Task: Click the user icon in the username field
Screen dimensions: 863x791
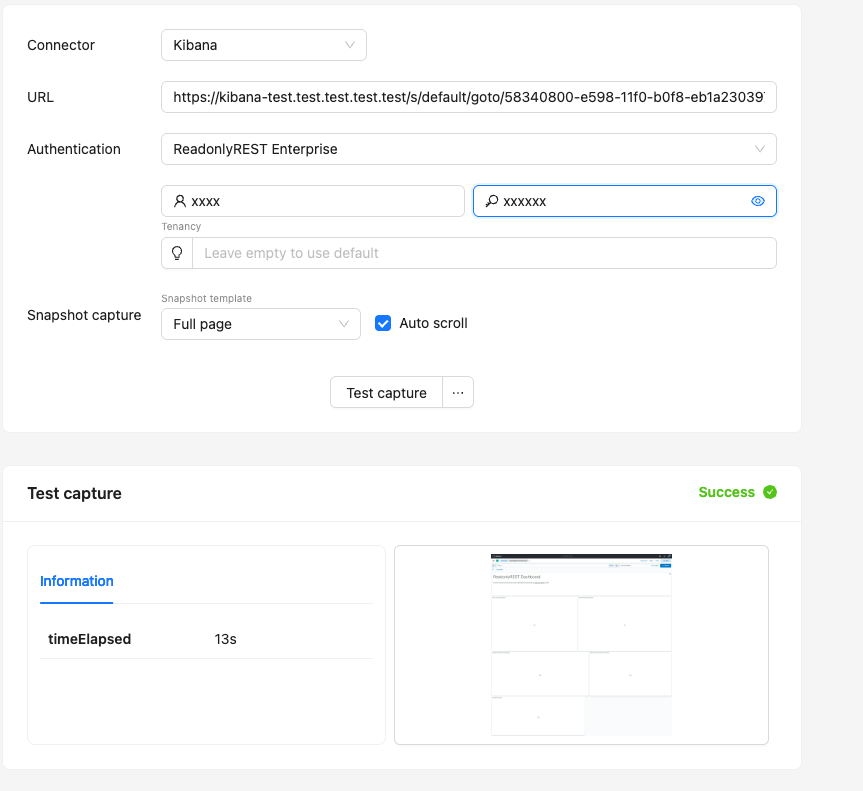Action: (x=180, y=201)
